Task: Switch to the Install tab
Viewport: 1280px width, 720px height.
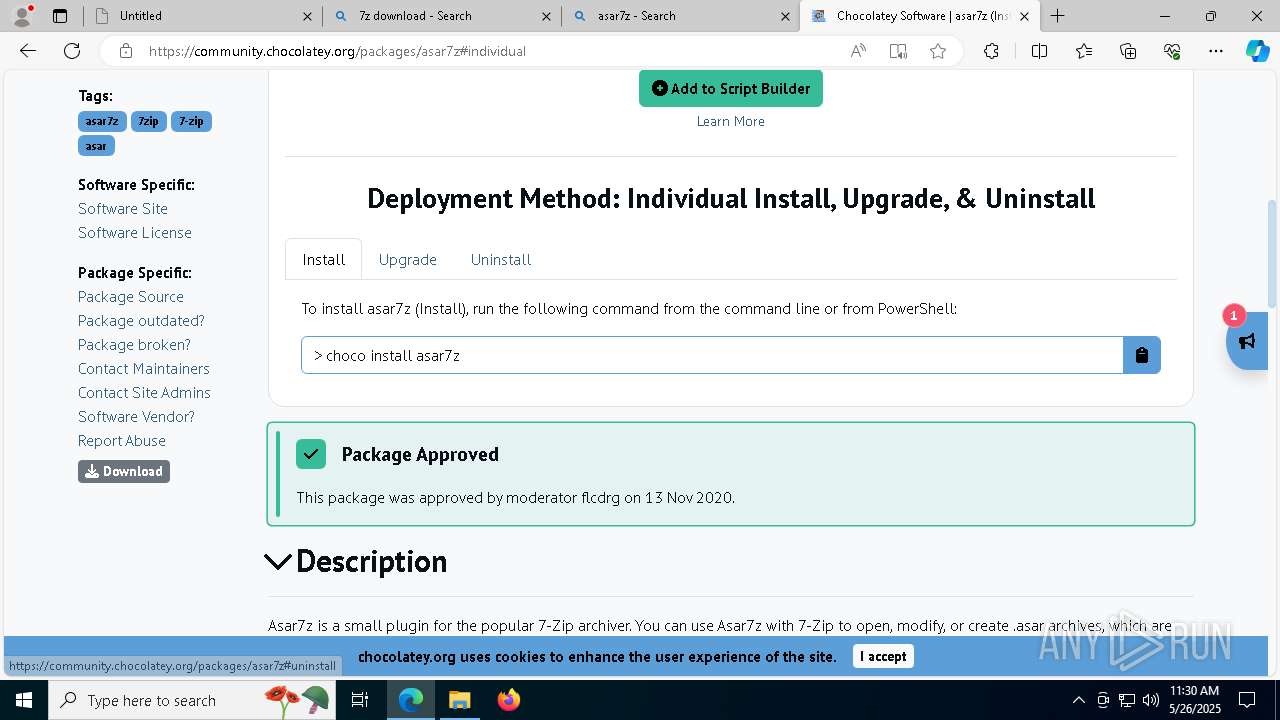Action: [324, 259]
